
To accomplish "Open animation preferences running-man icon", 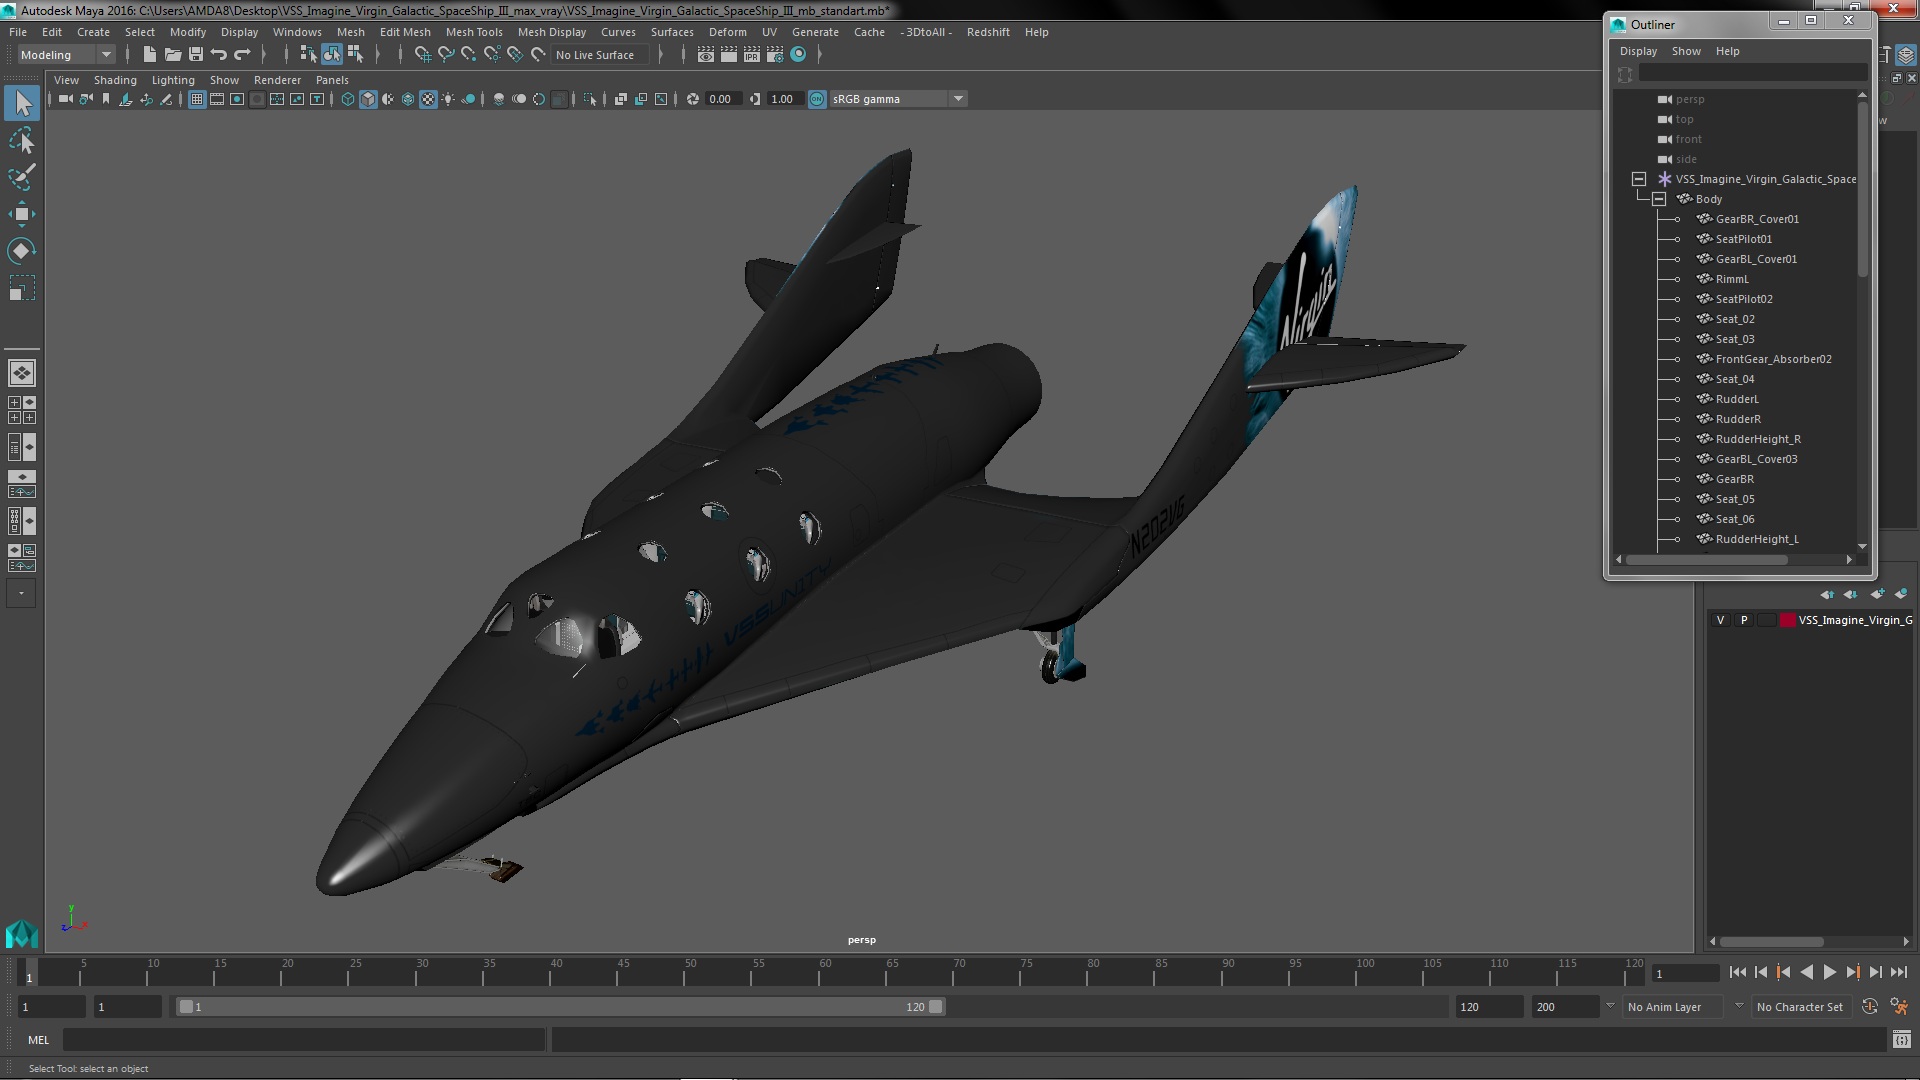I will (x=1899, y=1007).
